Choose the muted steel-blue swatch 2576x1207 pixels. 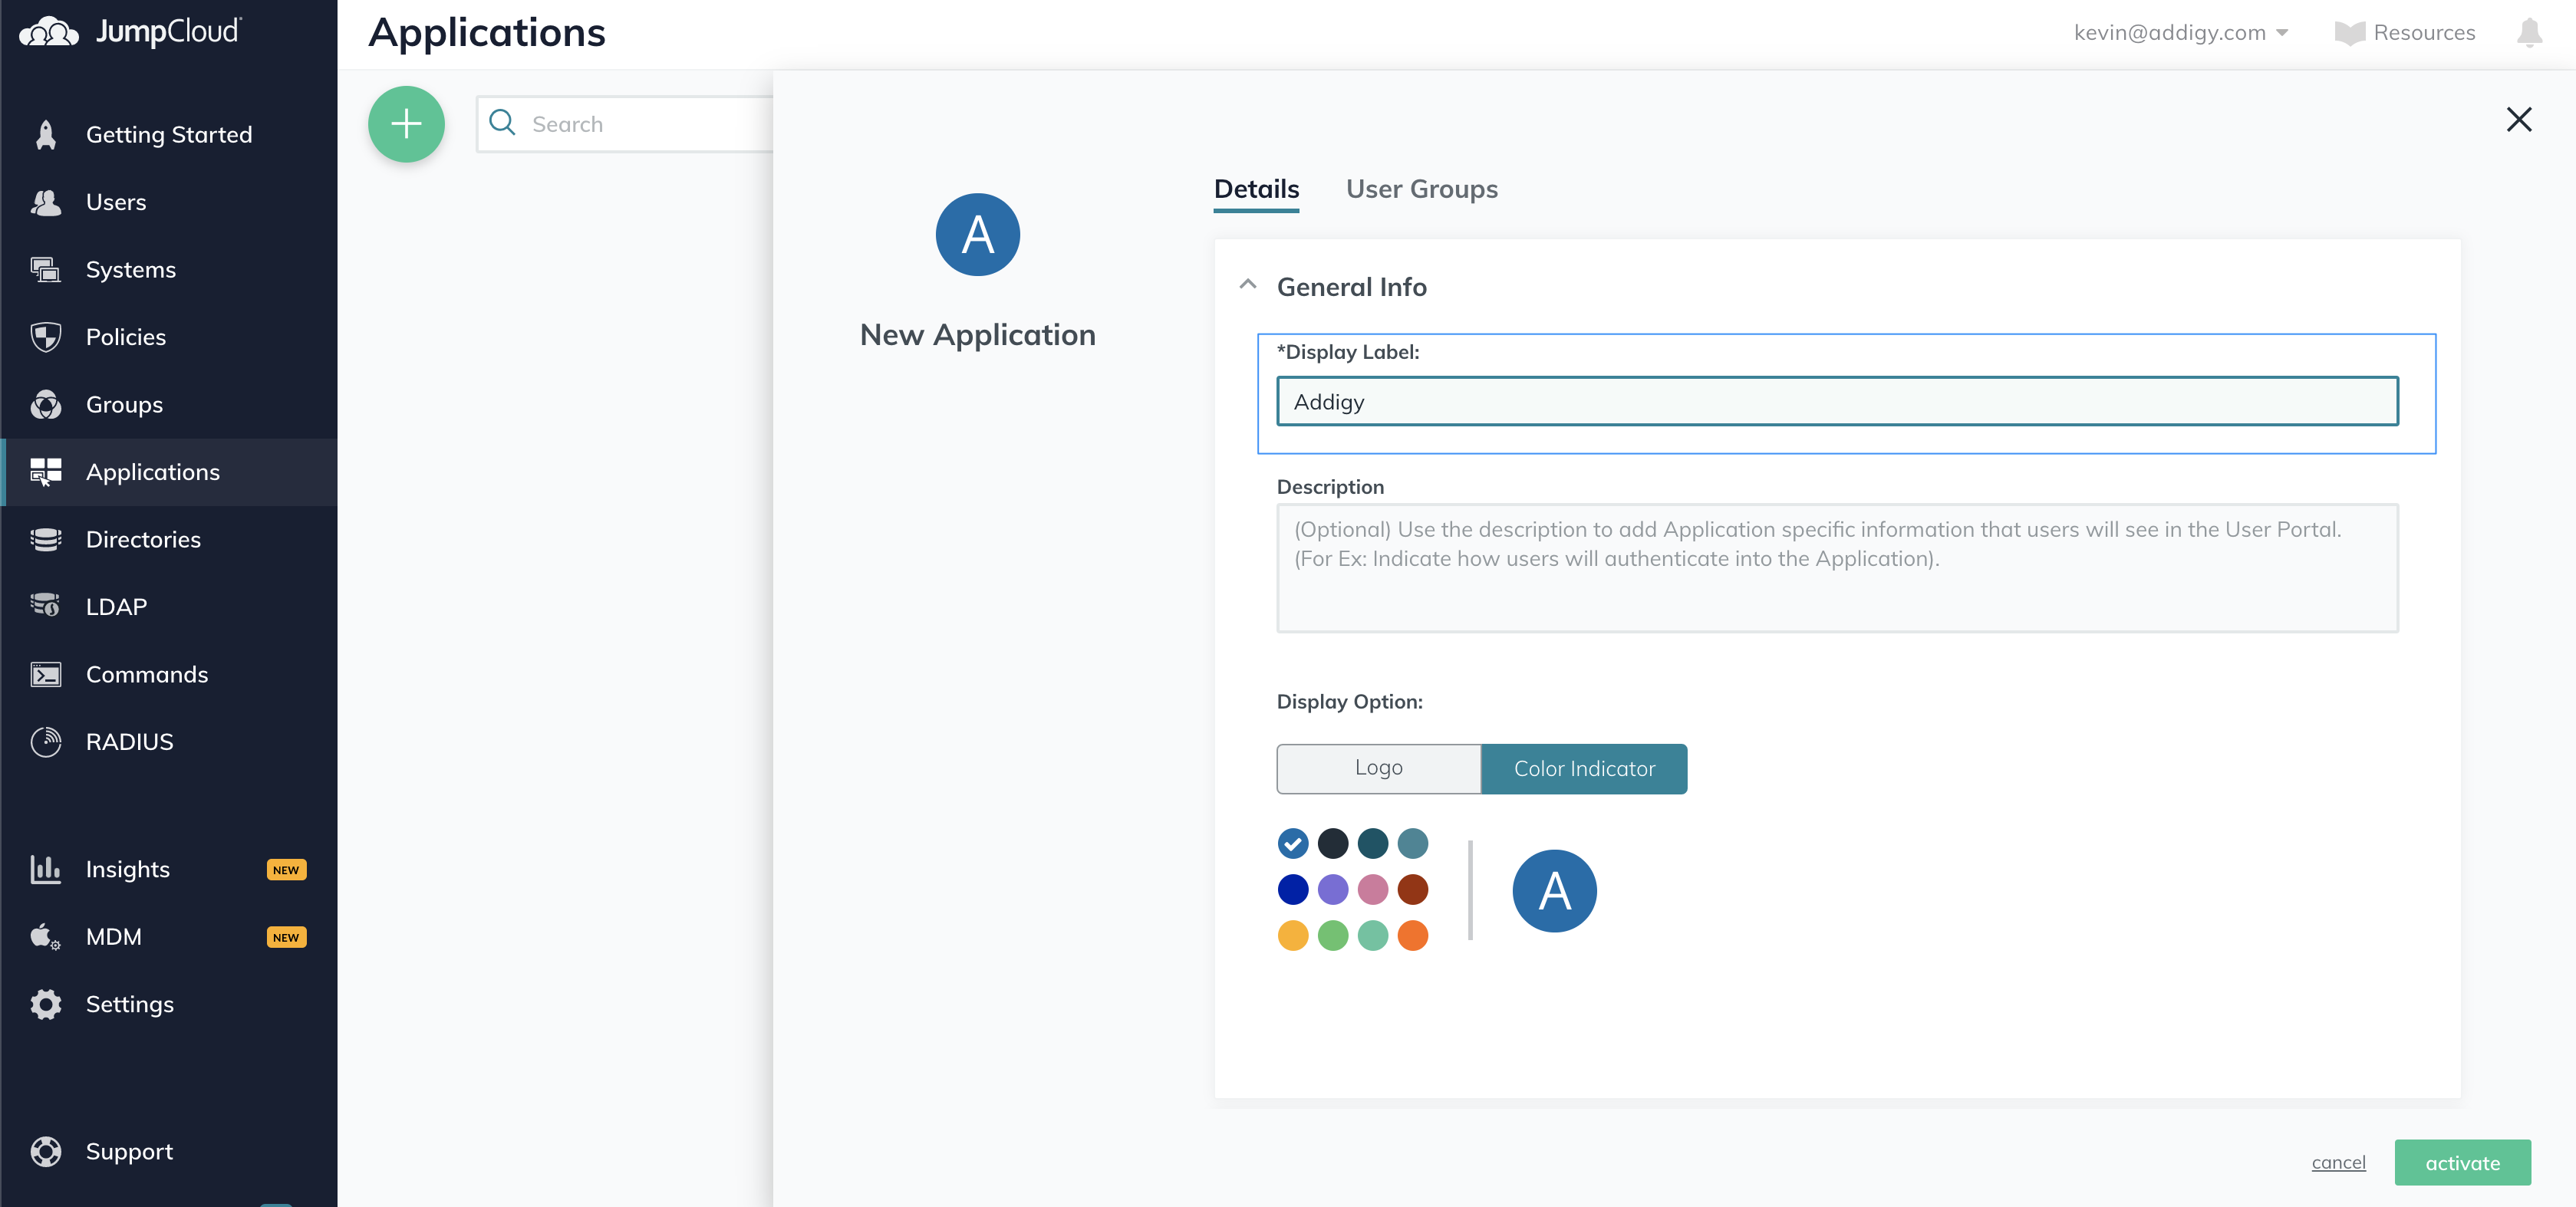[x=1412, y=843]
